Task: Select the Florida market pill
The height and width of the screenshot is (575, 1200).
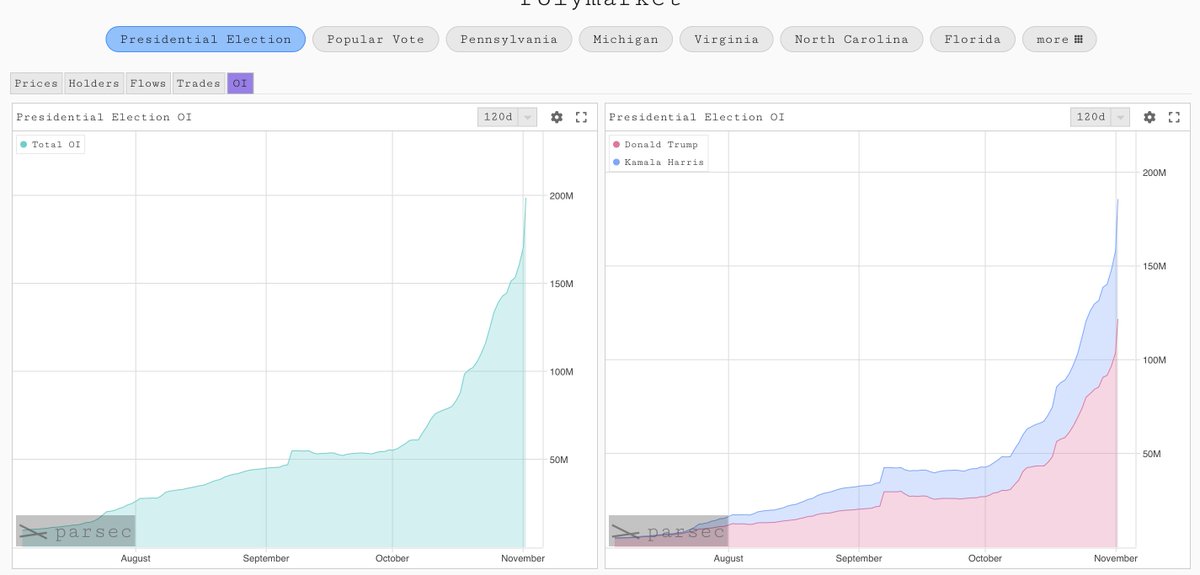Action: coord(973,40)
